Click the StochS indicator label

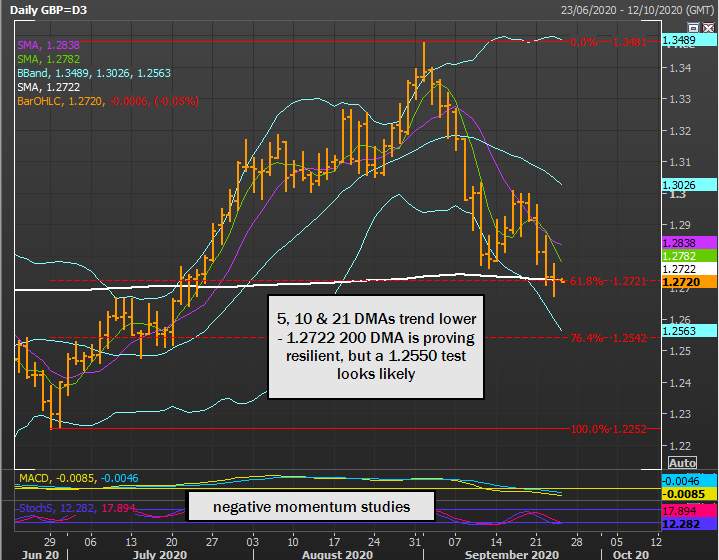point(76,508)
